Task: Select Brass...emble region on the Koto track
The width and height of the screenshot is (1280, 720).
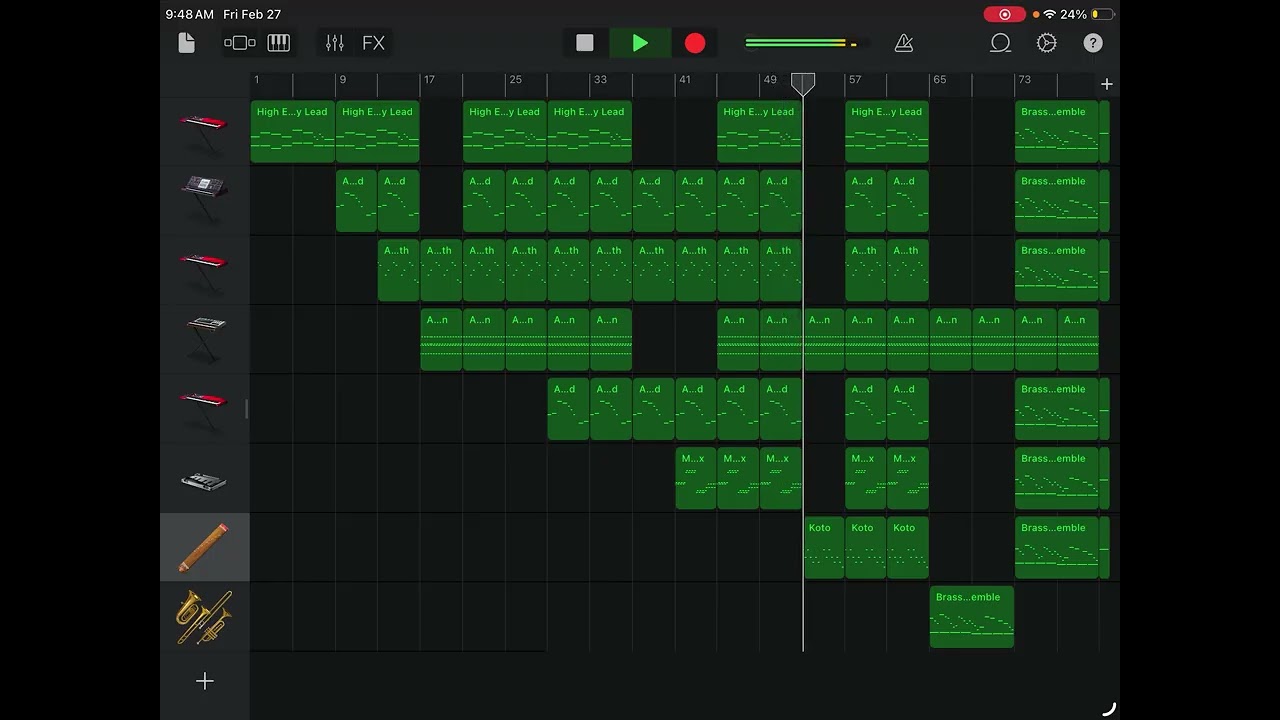Action: pyautogui.click(x=1057, y=548)
